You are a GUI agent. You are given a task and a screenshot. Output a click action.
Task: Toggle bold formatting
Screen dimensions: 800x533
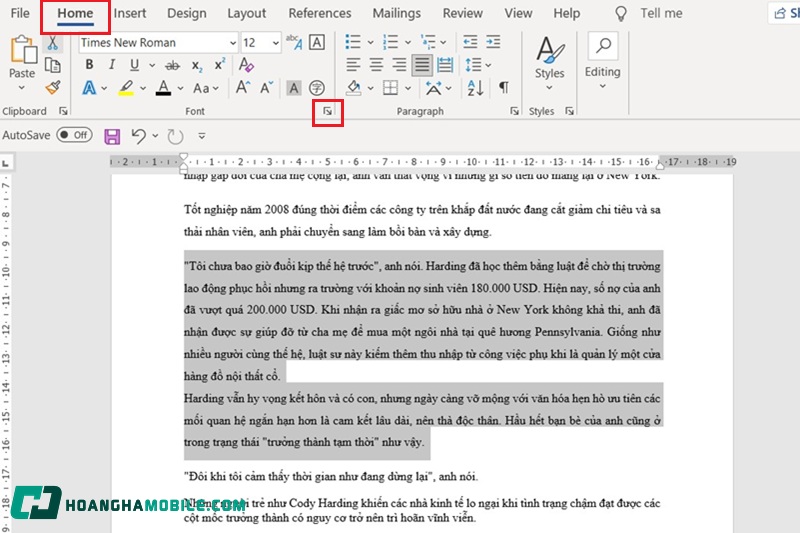(x=88, y=65)
